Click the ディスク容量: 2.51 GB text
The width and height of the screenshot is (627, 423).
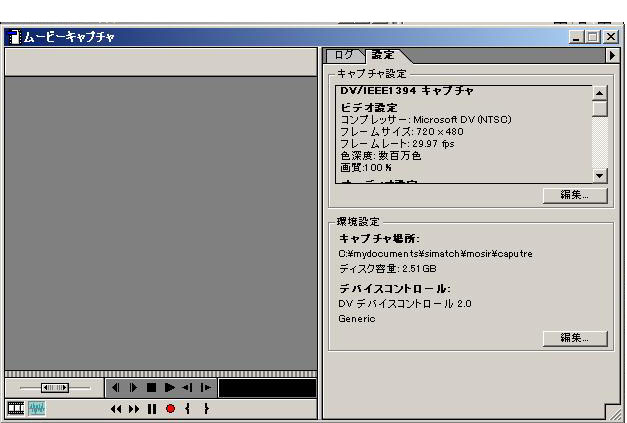[x=387, y=269]
